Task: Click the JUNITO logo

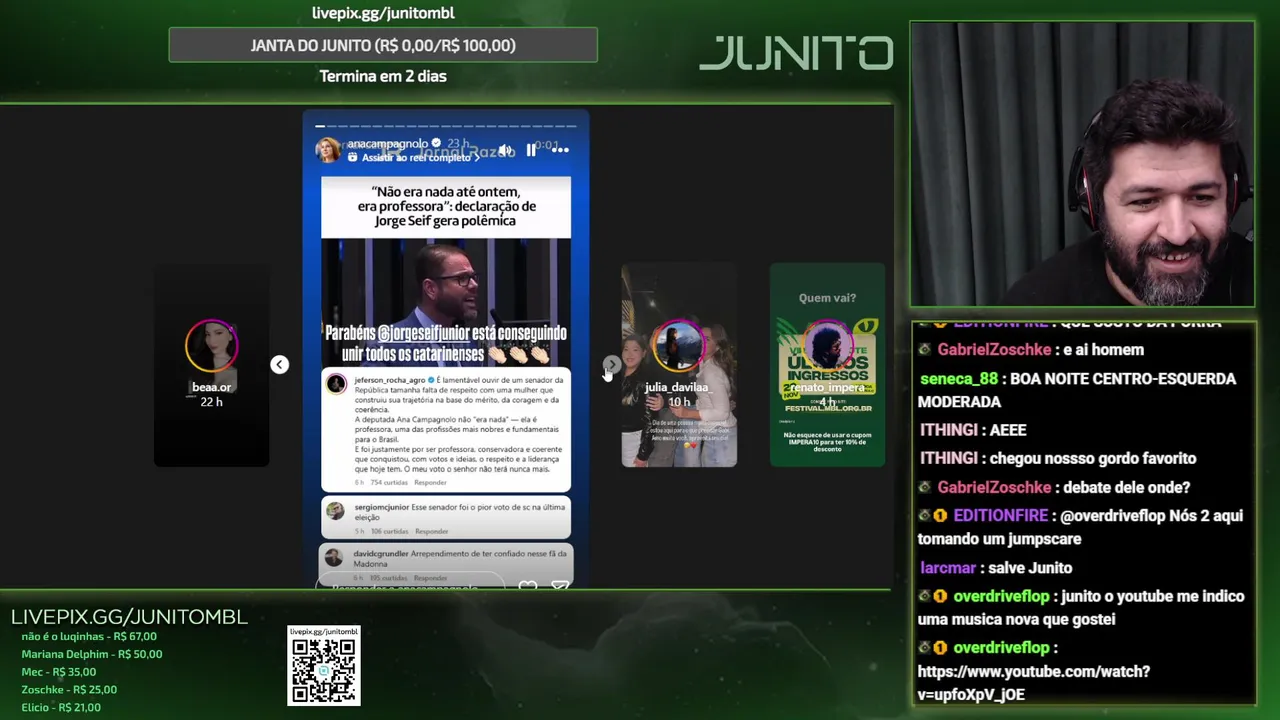Action: coord(796,53)
